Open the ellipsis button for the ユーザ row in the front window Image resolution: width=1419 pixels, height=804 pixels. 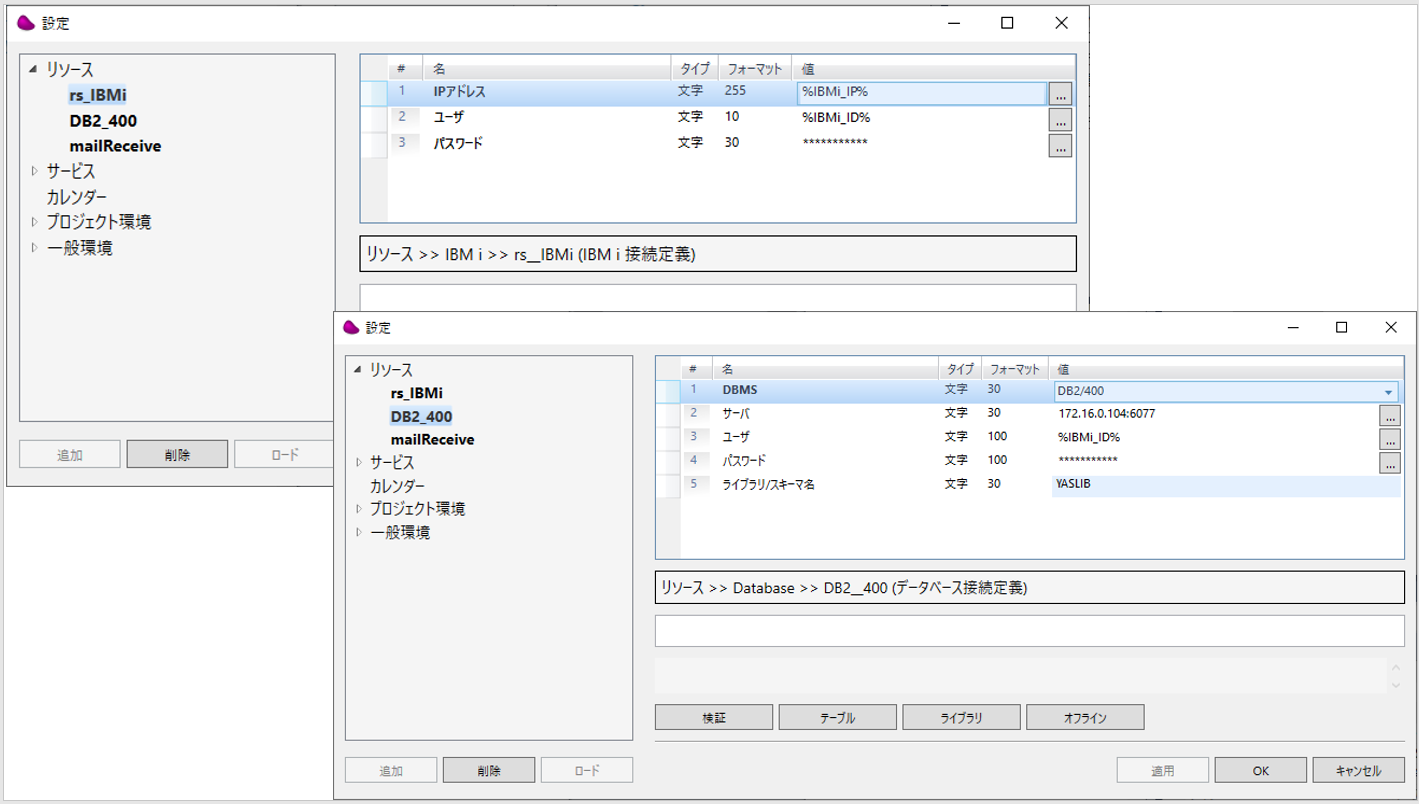coord(1389,439)
